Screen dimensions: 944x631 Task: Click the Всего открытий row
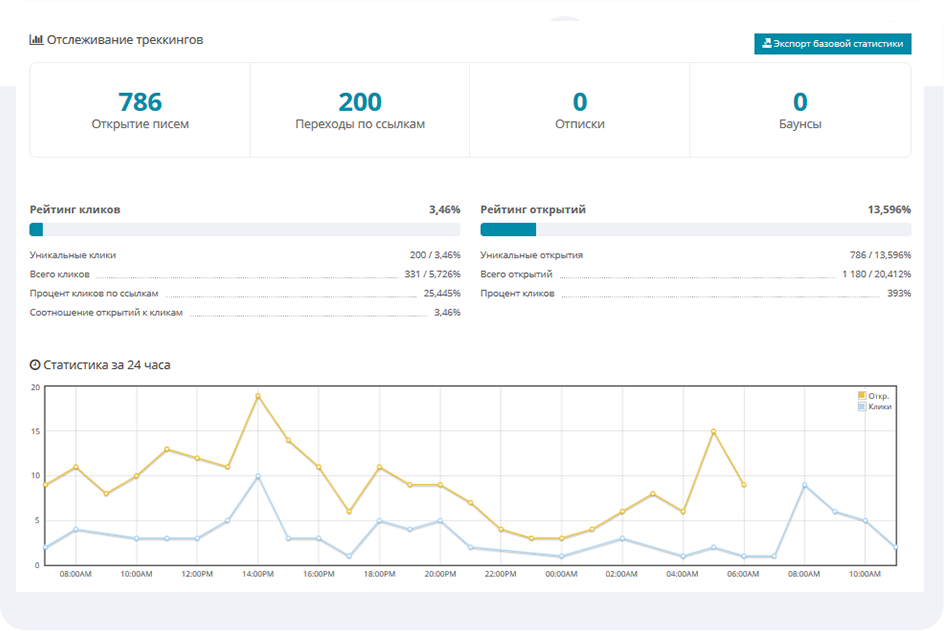coord(695,274)
